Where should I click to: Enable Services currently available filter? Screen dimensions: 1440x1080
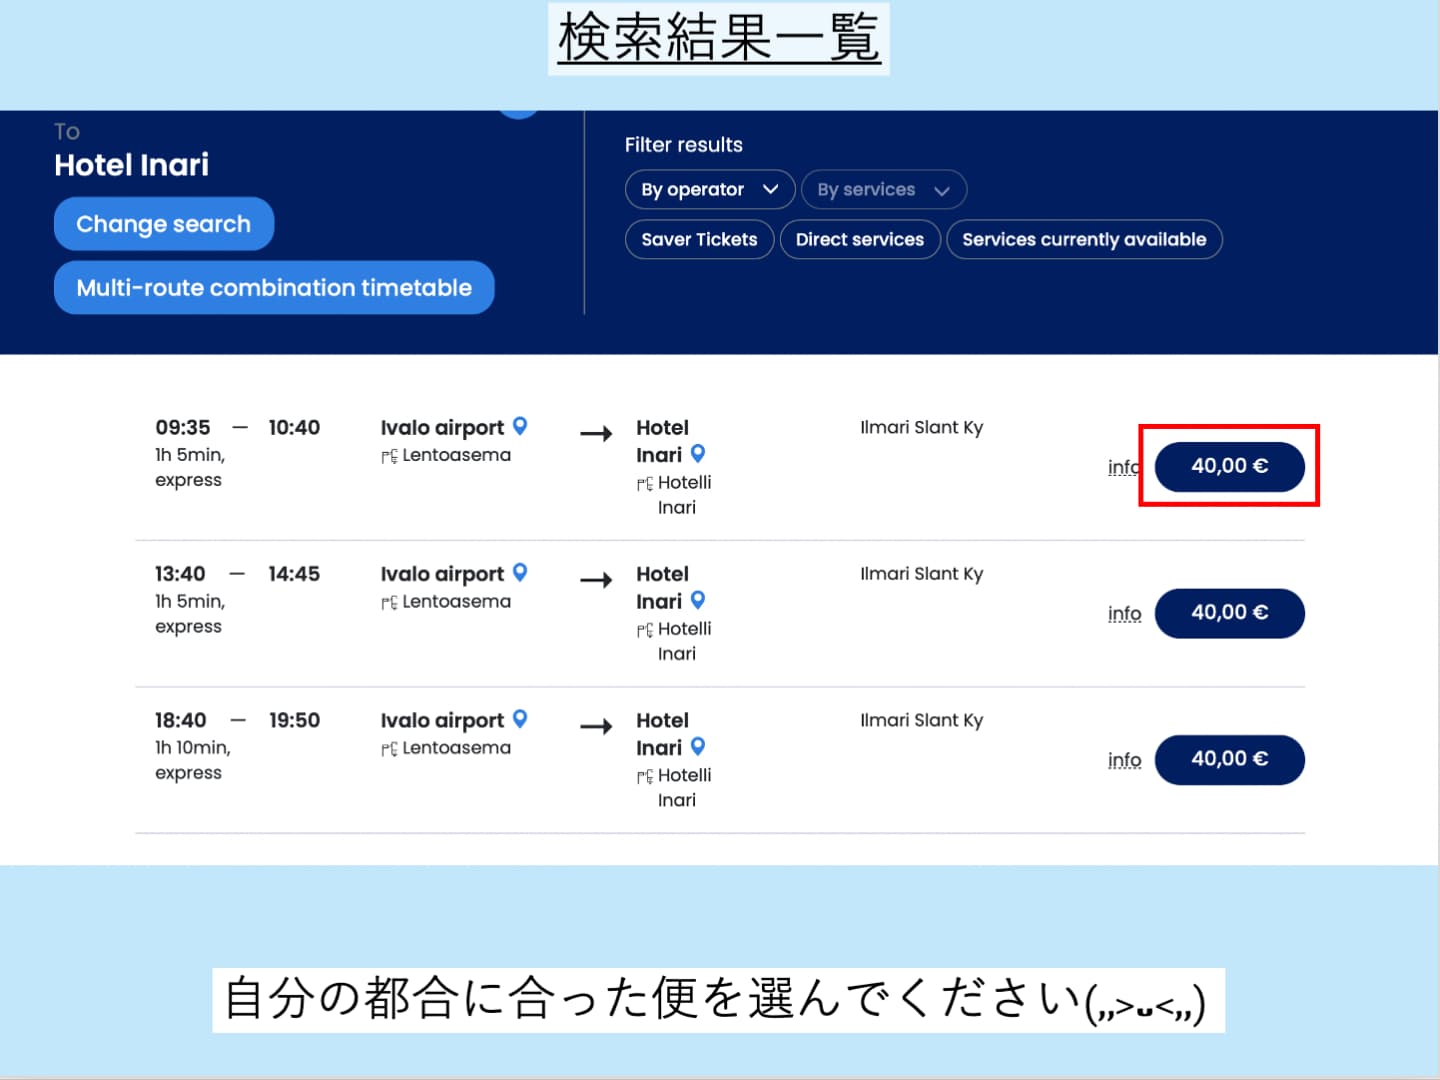coord(1084,240)
